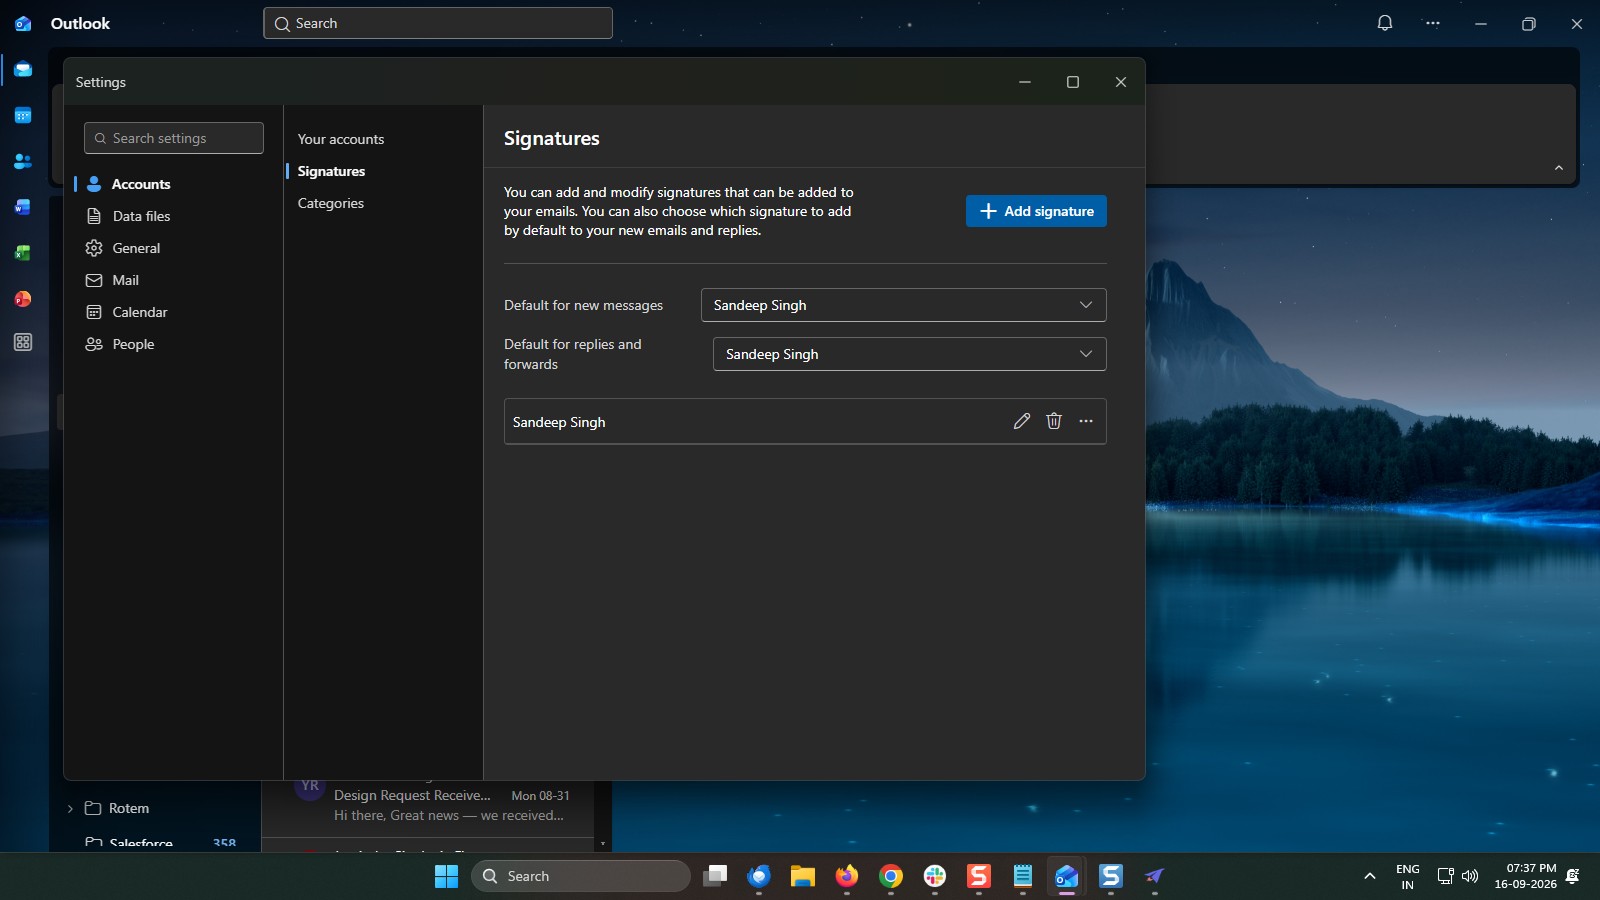
Task: Edit the Sandeep Singh signature with pencil icon
Action: 1021,421
